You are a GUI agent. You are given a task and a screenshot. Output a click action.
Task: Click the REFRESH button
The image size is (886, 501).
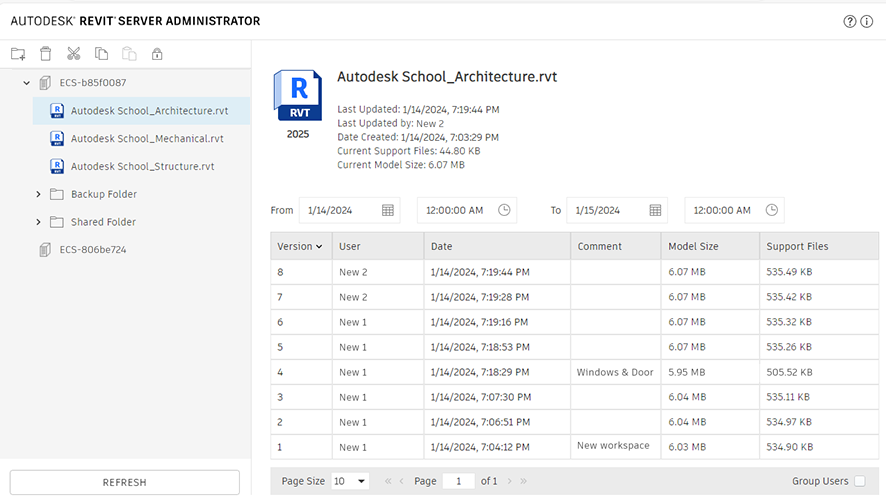(x=124, y=482)
